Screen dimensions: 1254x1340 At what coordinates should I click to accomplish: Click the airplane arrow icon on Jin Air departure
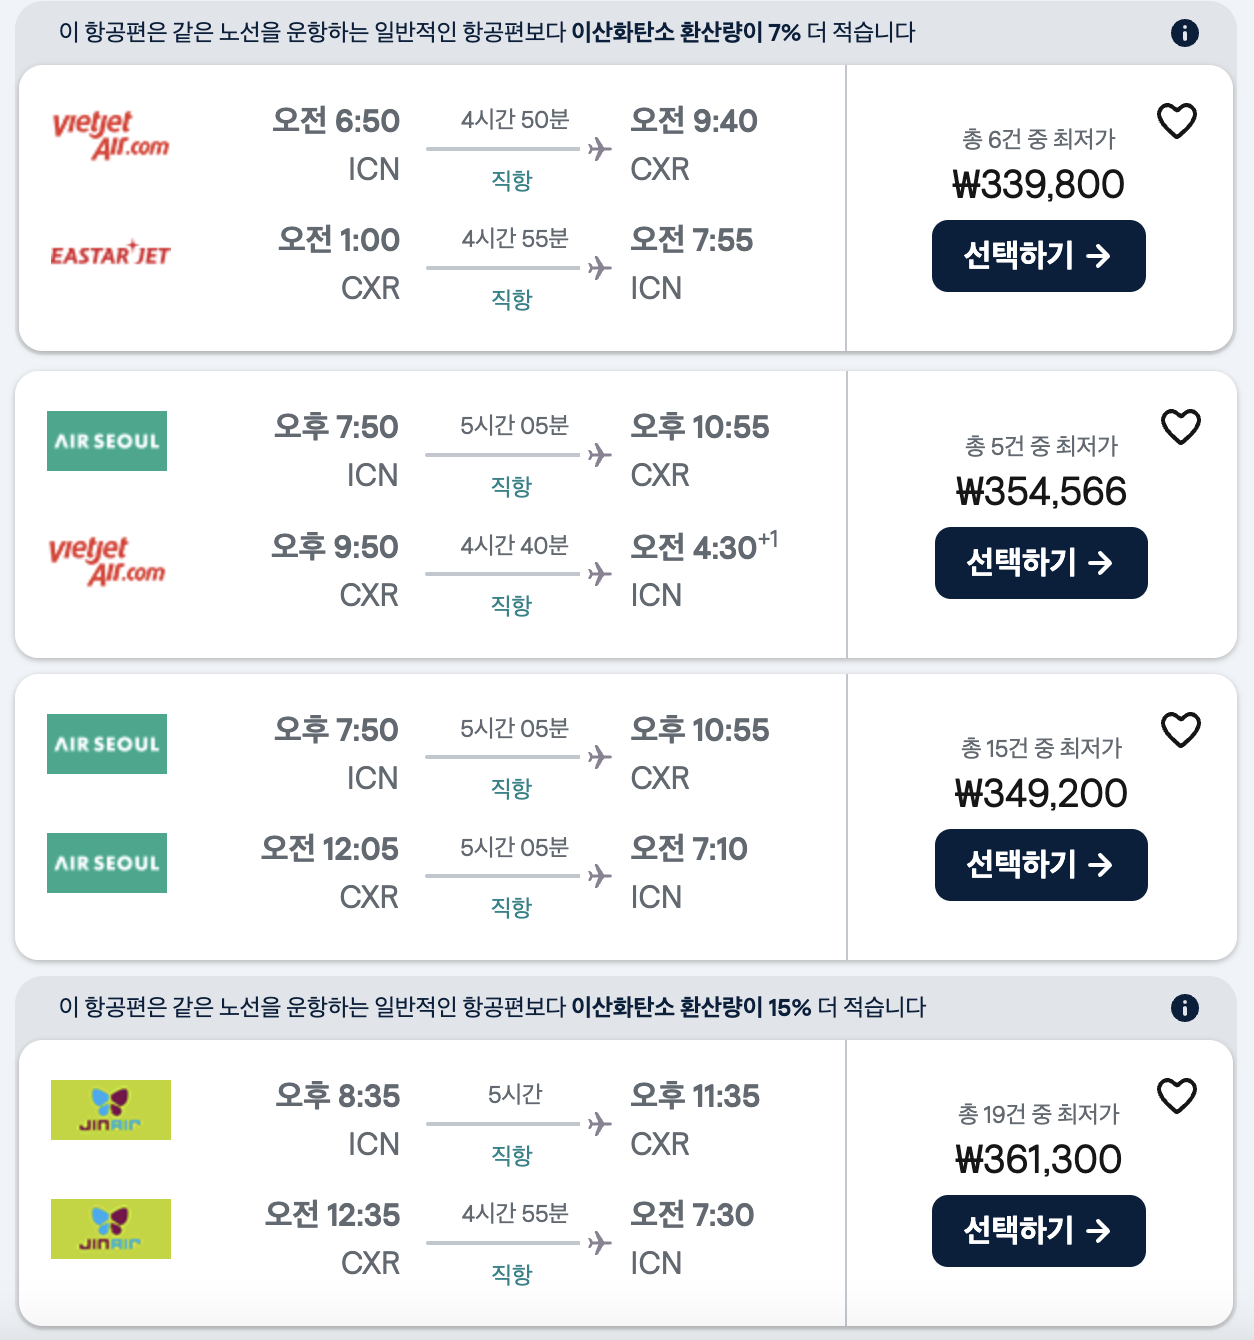point(599,1122)
